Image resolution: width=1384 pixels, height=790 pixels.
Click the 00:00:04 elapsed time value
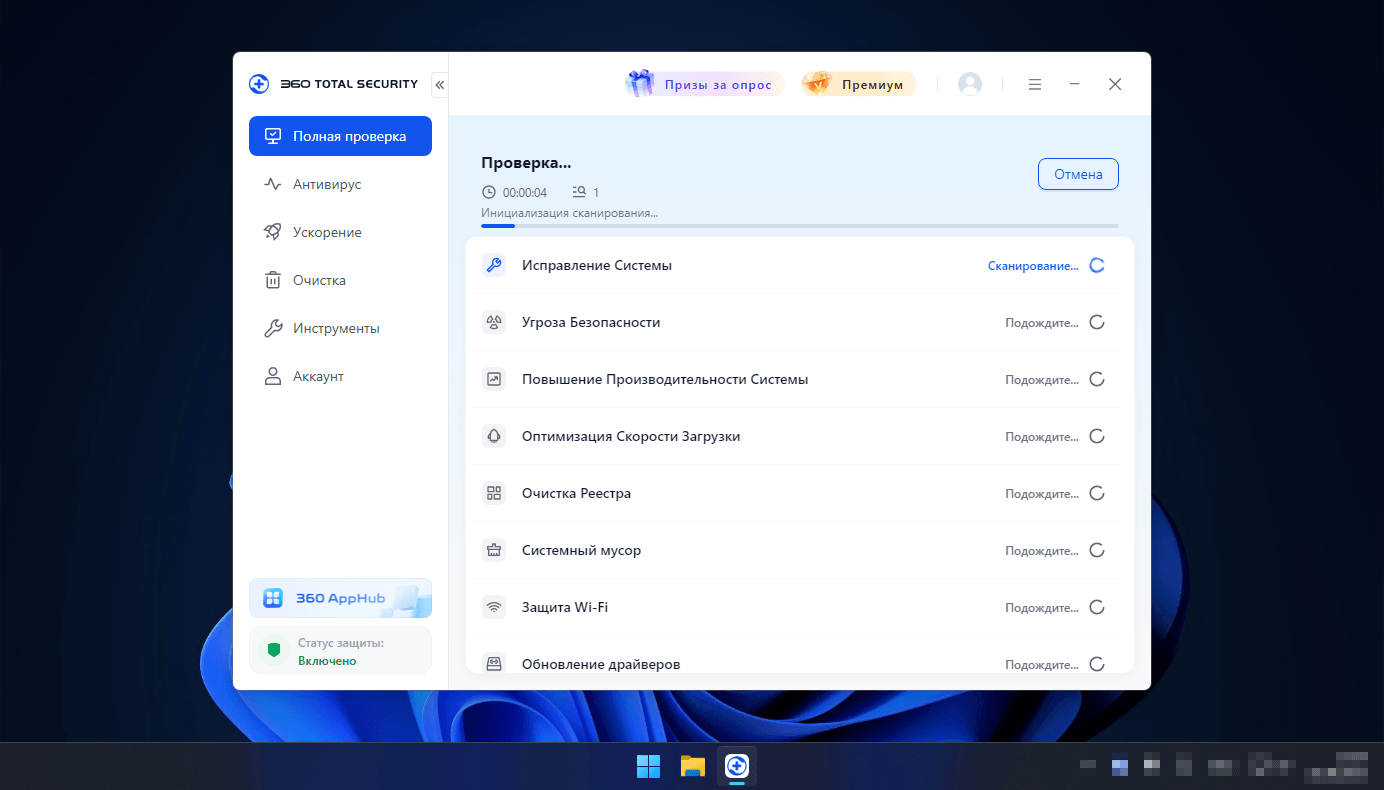point(525,193)
